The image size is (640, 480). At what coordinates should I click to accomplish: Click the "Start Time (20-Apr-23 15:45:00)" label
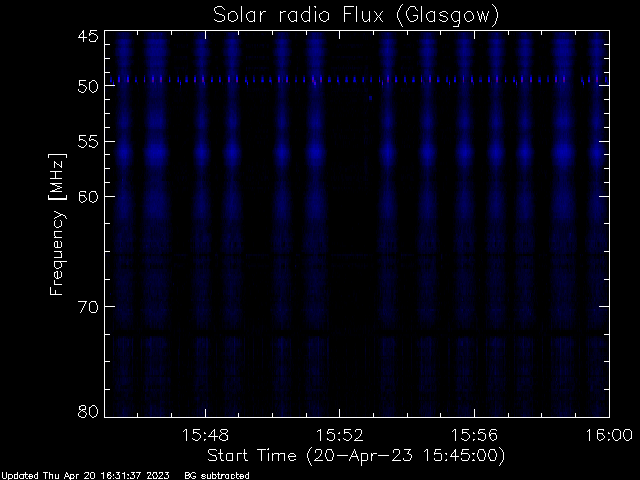[356, 456]
